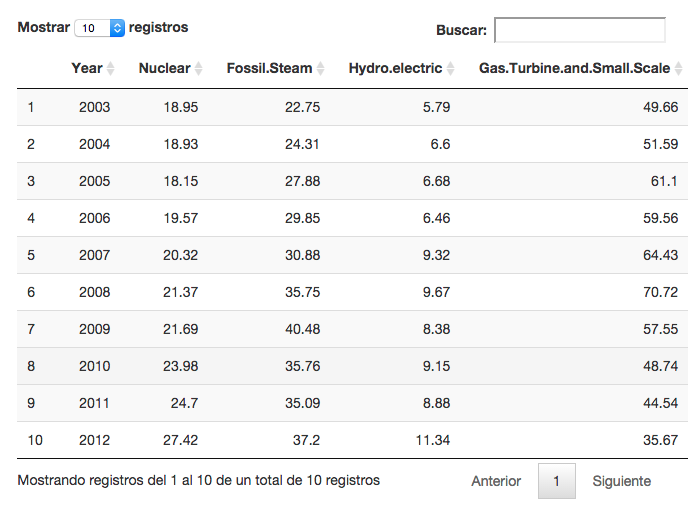The image size is (692, 506).
Task: Click Gas.Turbine value 59.56
Action: point(660,218)
